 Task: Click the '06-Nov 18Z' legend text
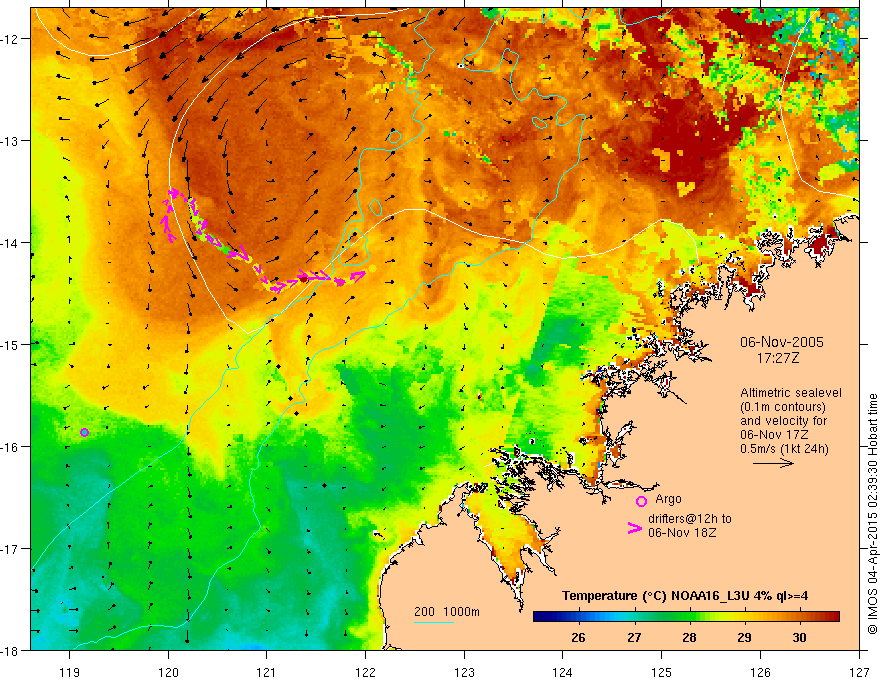[682, 533]
